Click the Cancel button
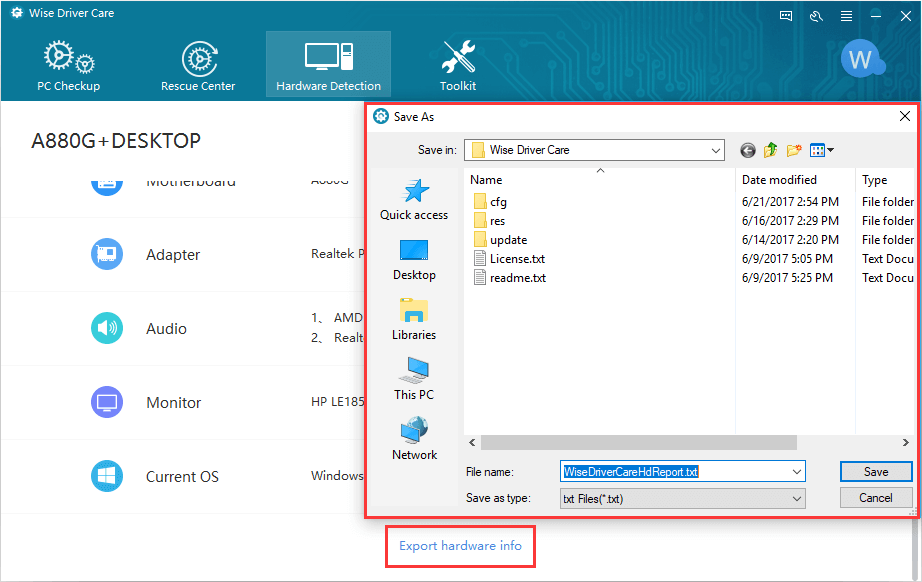 coord(876,498)
